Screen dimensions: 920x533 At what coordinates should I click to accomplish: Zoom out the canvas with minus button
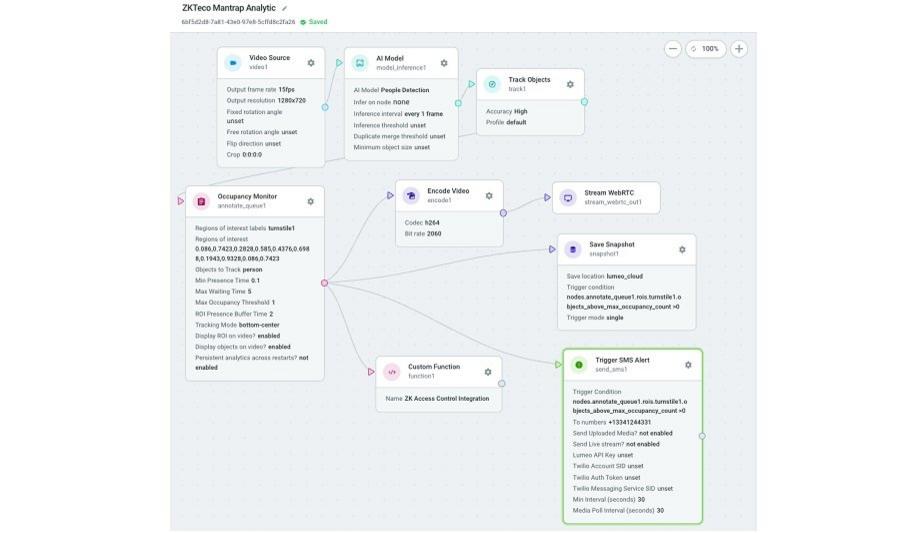click(673, 48)
